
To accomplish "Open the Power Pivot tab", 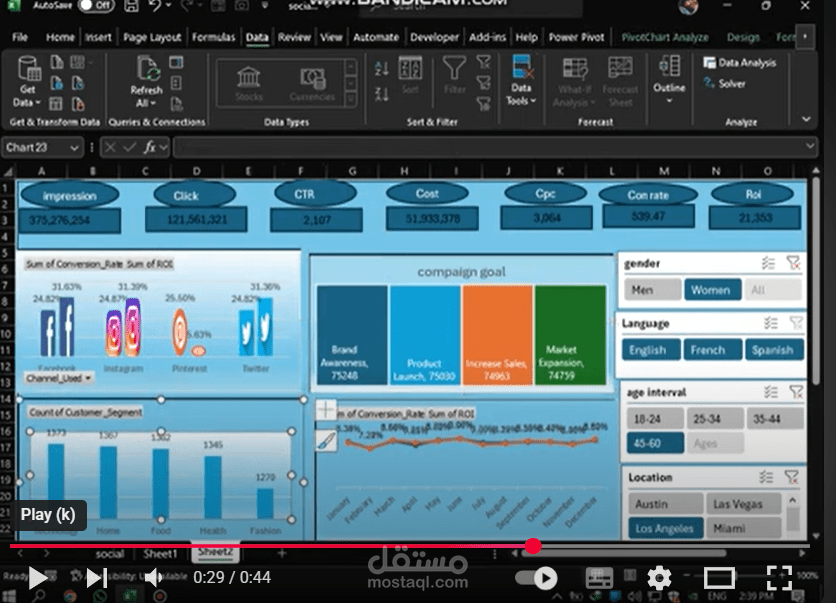I will [576, 37].
